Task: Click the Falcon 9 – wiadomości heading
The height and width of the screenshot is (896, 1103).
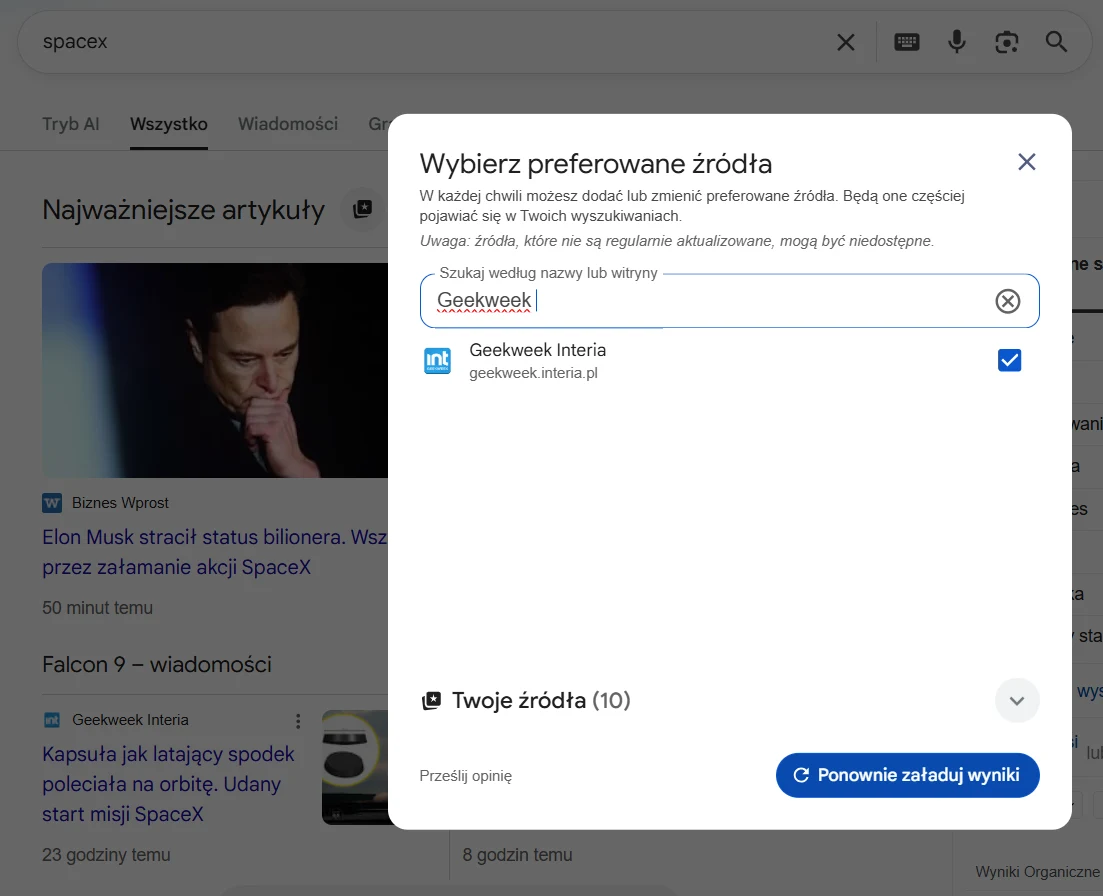Action: click(157, 665)
